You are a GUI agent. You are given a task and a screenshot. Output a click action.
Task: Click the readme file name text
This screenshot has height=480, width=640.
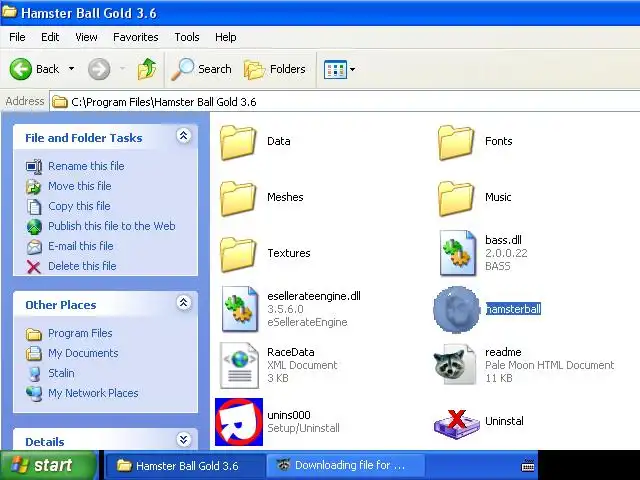tap(503, 352)
